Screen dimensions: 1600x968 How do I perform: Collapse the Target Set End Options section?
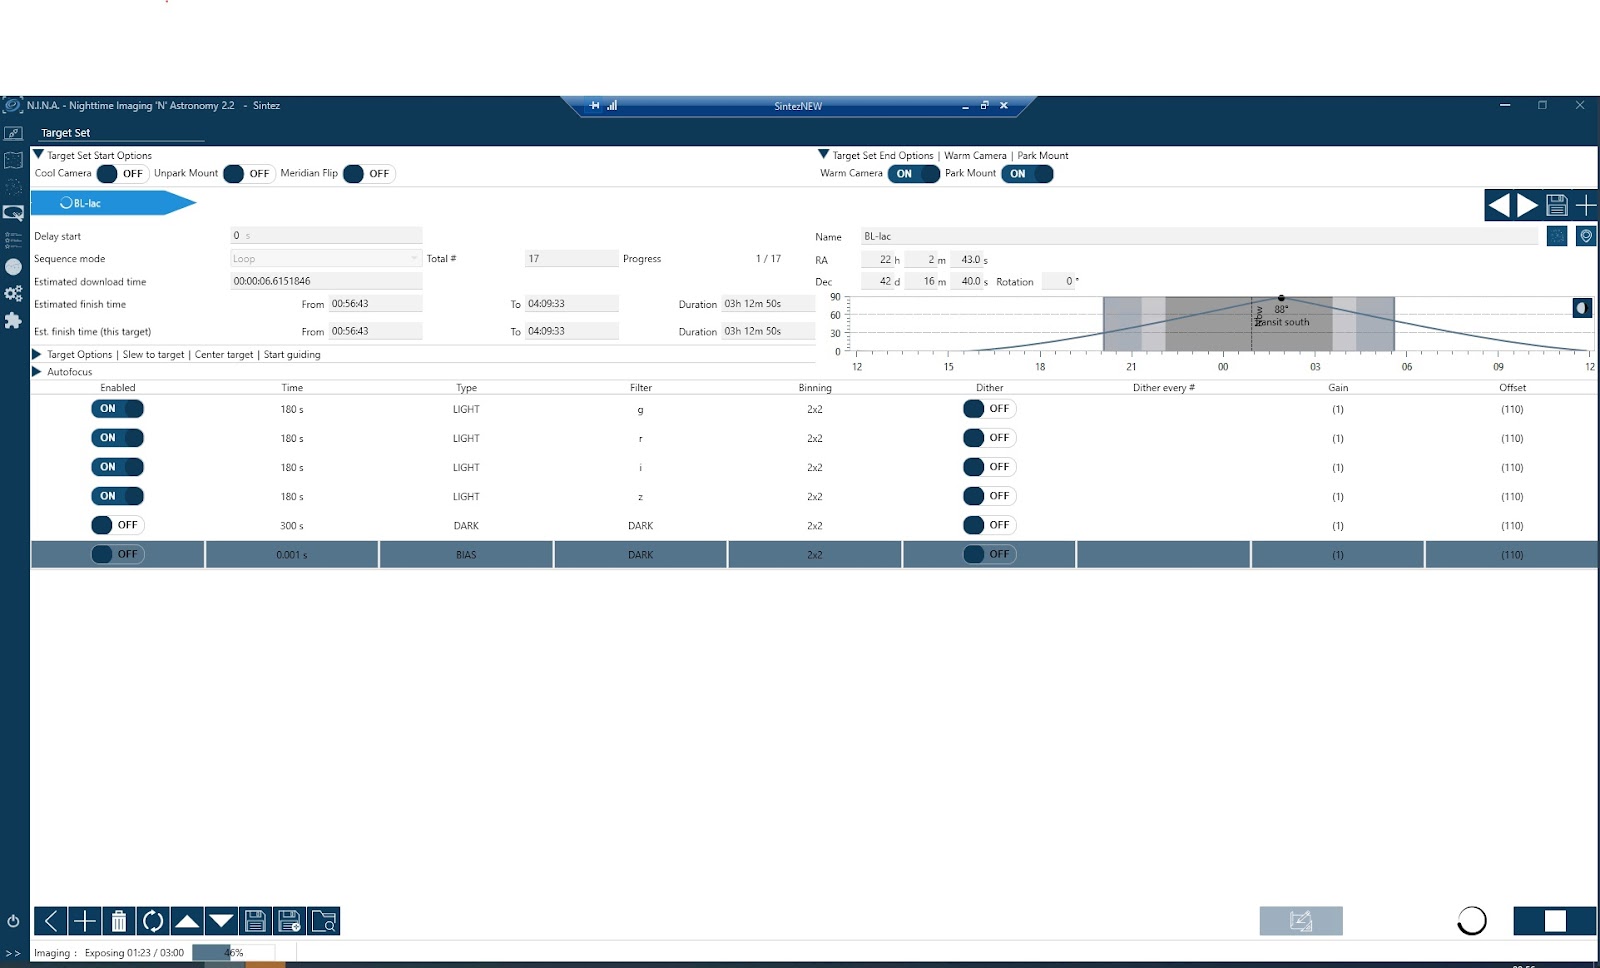tap(824, 155)
